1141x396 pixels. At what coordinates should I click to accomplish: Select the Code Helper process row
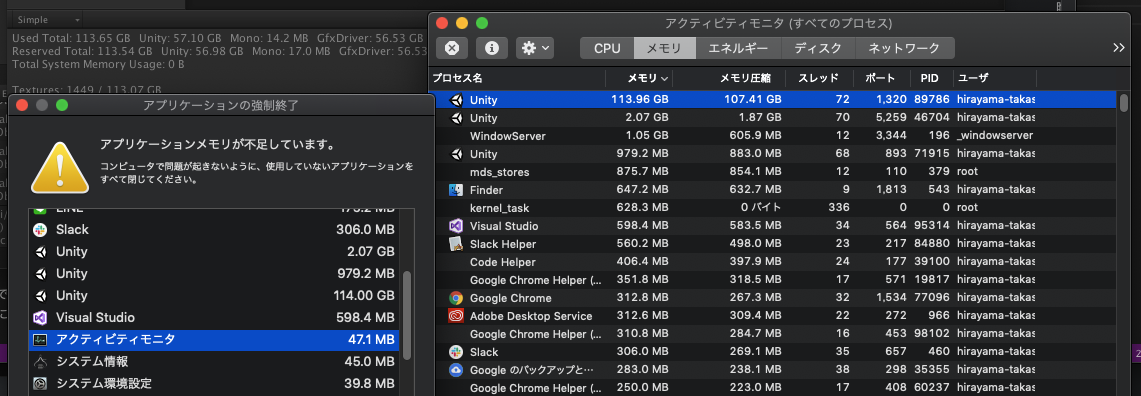(x=773, y=262)
